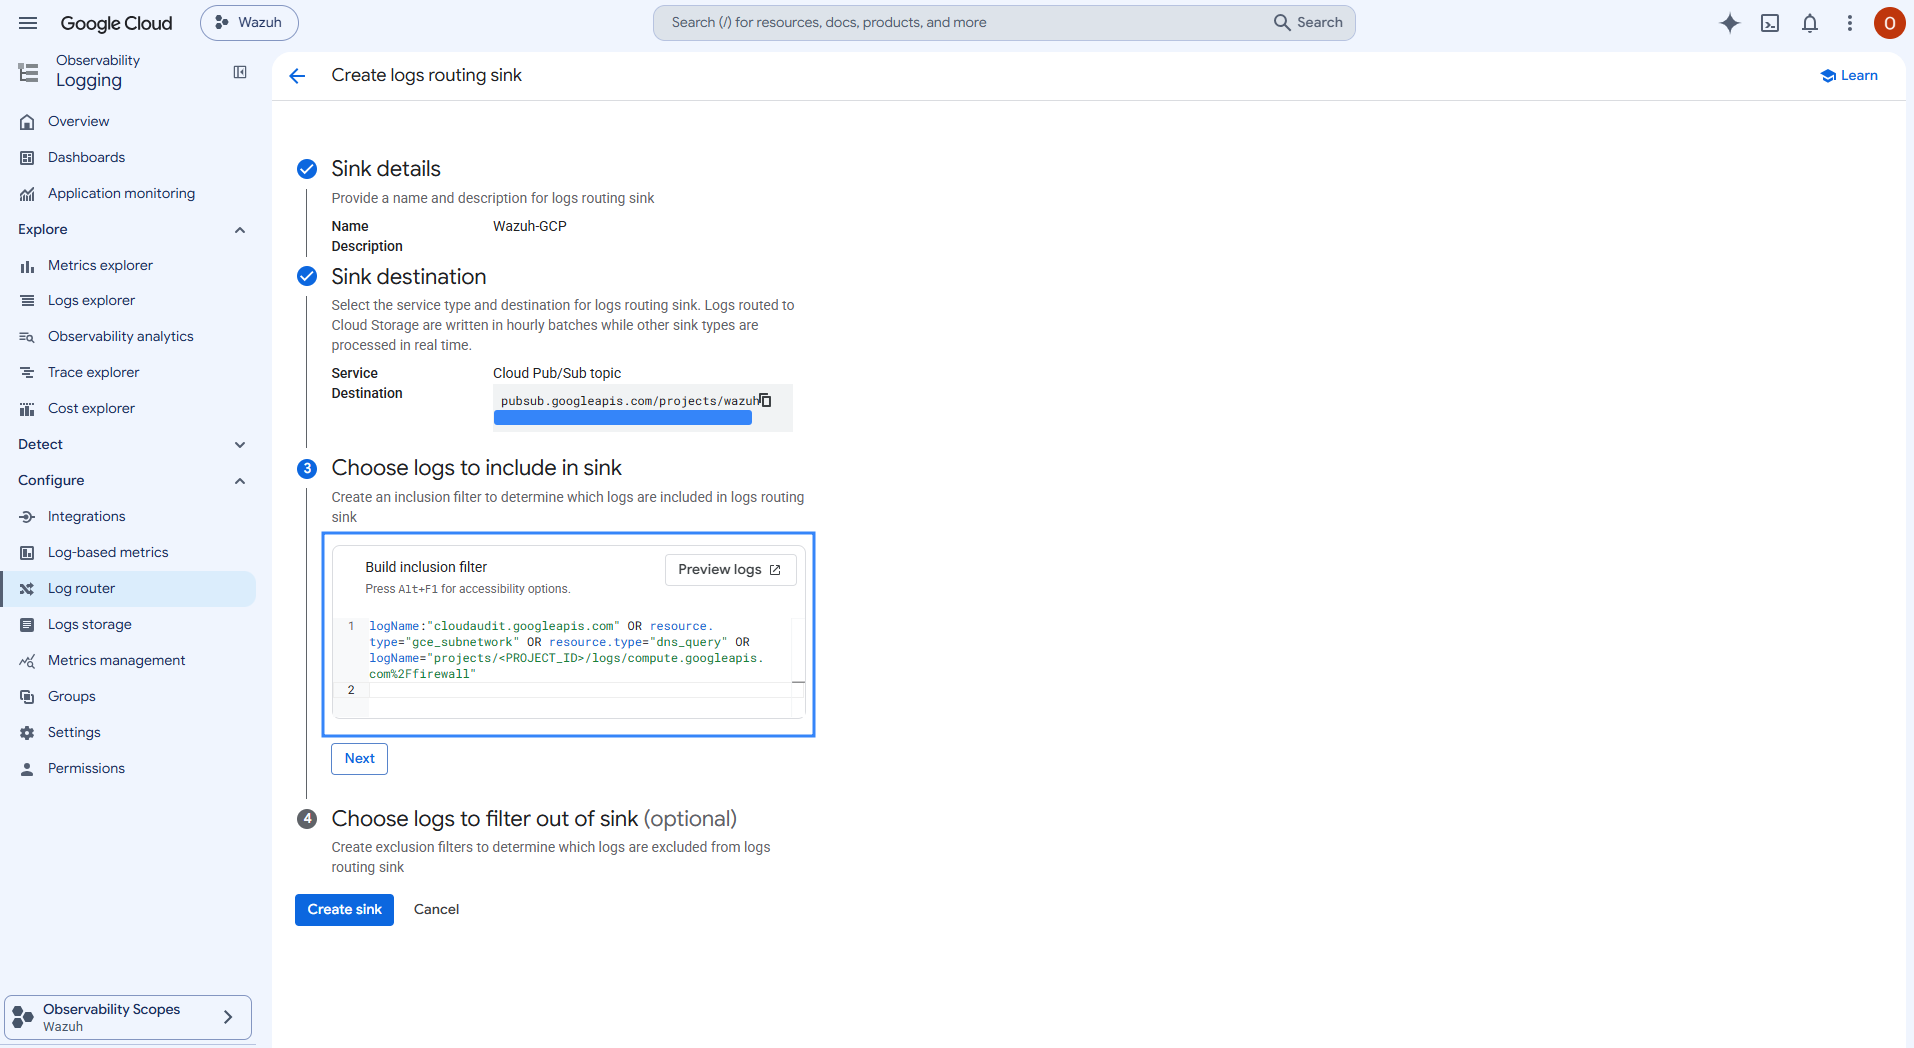This screenshot has height=1048, width=1914.
Task: Open Gemini AI assistant sparkle icon
Action: tap(1730, 23)
